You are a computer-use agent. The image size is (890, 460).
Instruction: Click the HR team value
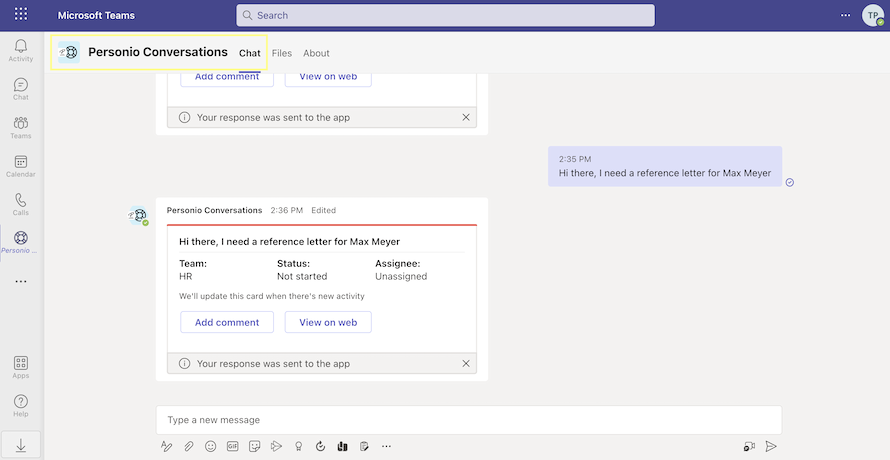[186, 277]
